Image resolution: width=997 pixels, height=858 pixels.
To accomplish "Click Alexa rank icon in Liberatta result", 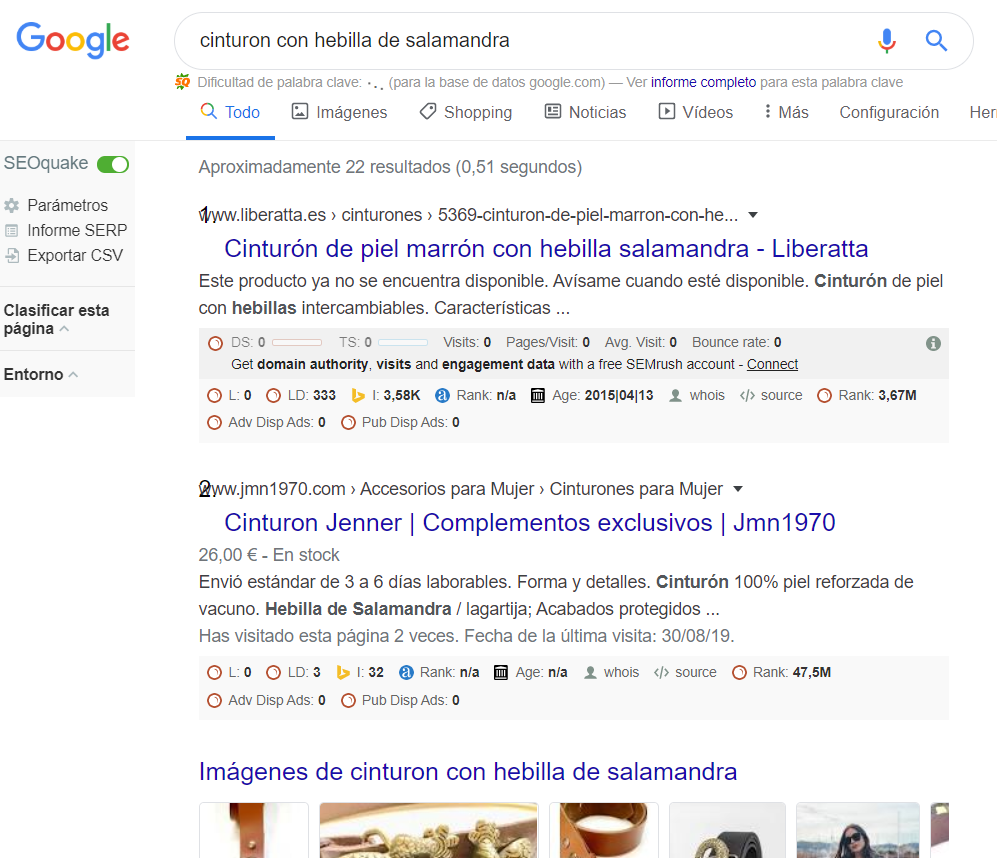I will (442, 396).
